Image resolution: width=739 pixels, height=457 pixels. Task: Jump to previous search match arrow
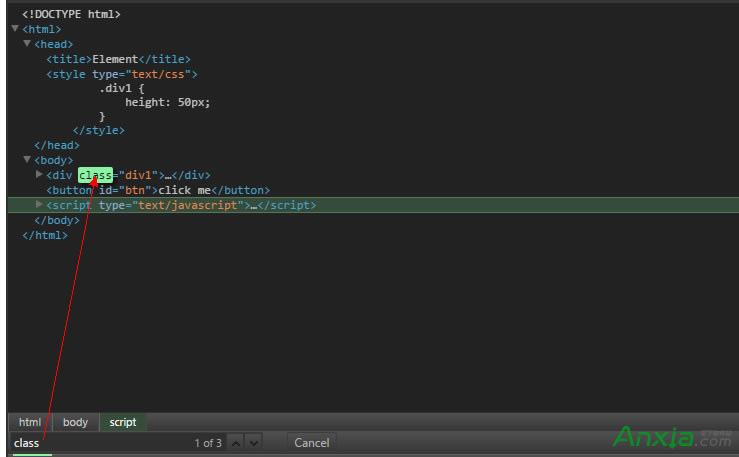coord(236,443)
